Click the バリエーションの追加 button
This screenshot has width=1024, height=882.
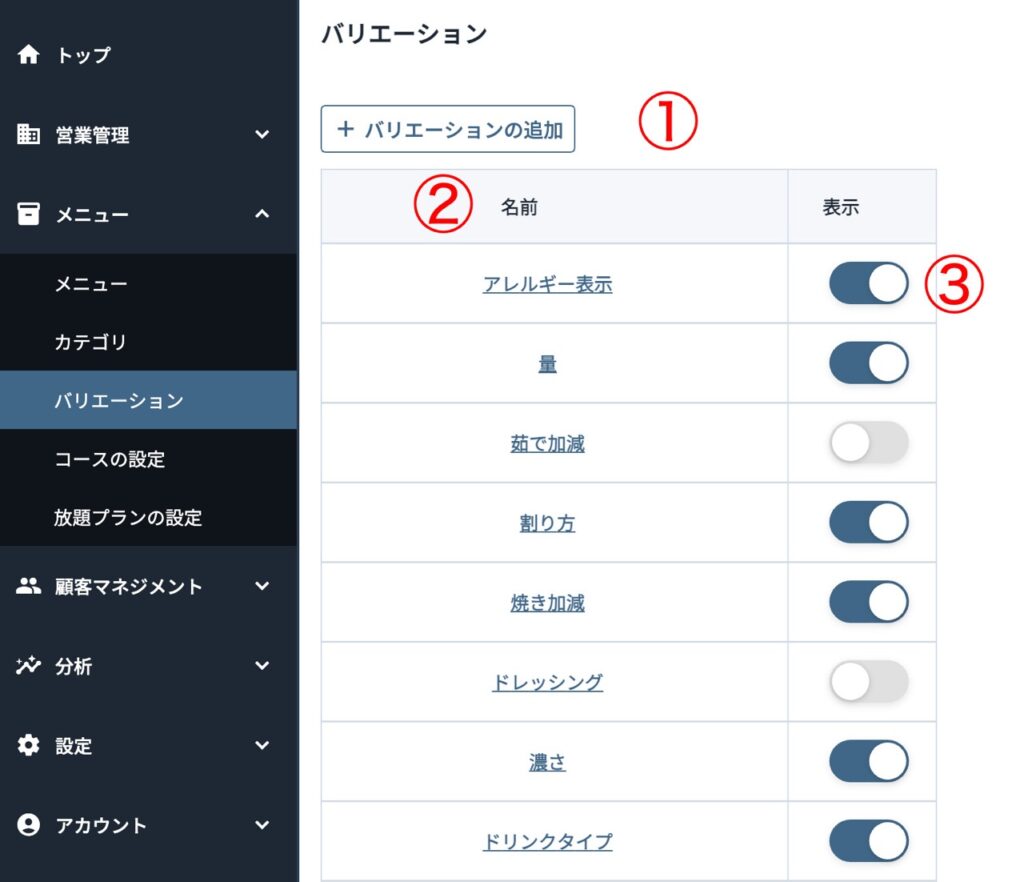(448, 129)
